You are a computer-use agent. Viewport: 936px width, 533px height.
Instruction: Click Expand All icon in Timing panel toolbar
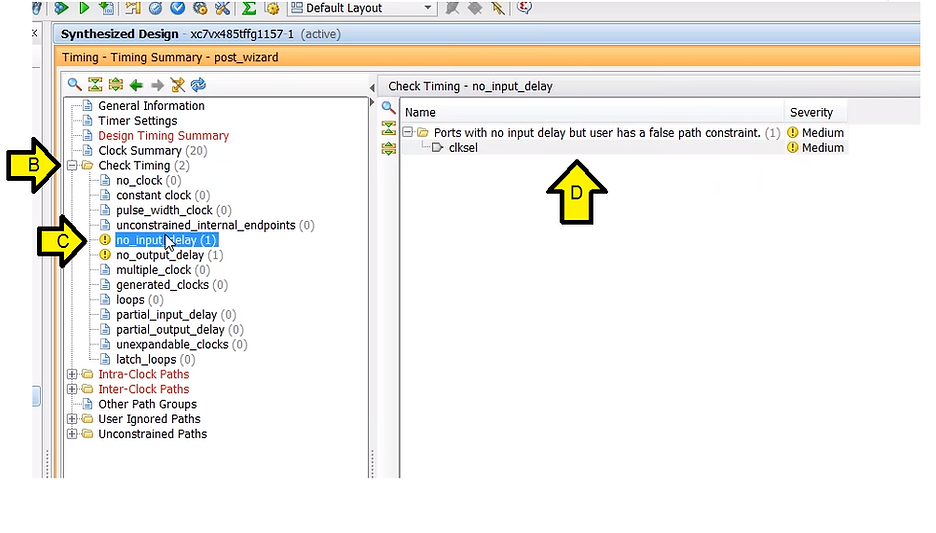(116, 85)
